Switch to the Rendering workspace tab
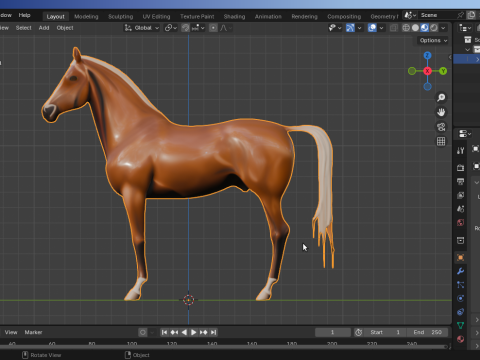 coord(304,16)
